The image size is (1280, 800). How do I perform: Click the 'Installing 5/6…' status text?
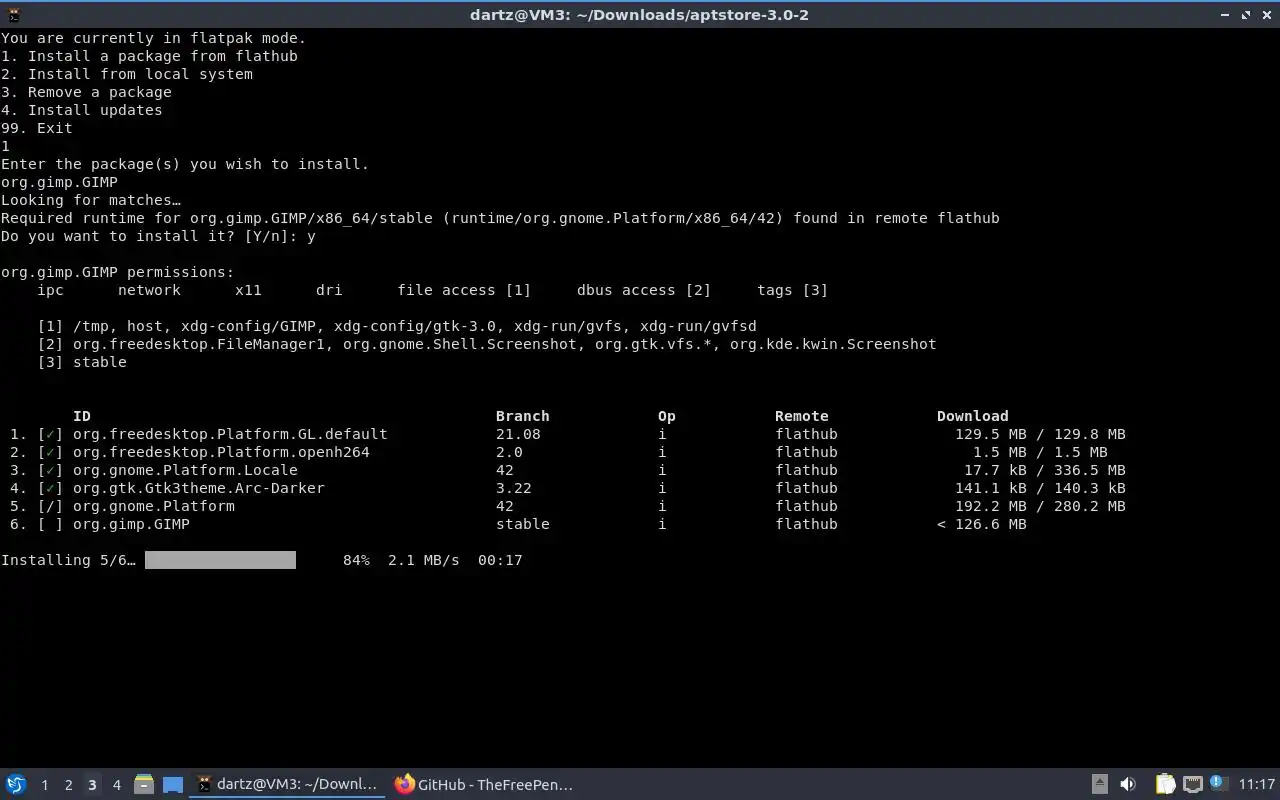coord(68,560)
